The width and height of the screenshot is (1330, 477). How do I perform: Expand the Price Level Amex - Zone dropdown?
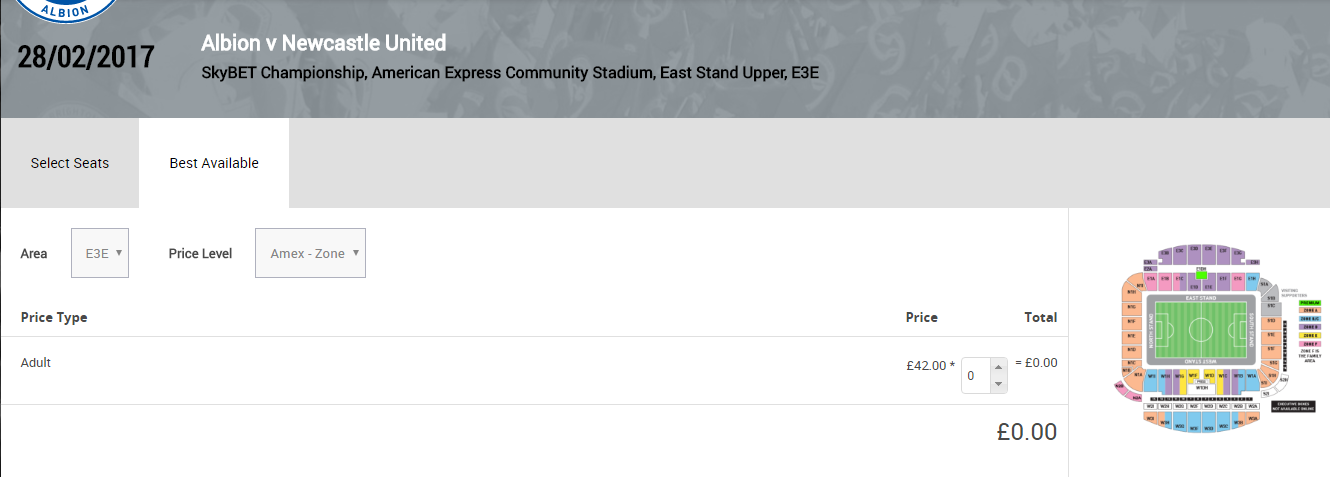[310, 253]
